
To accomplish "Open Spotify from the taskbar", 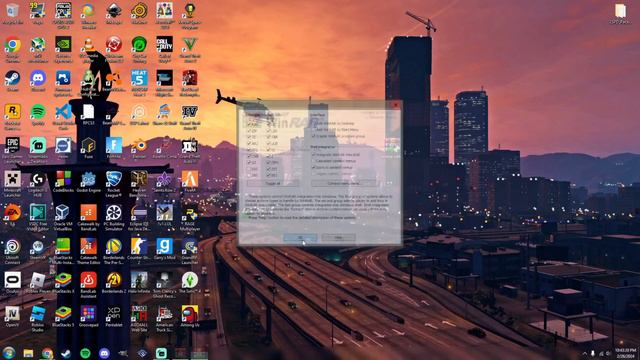I will pos(85,353).
